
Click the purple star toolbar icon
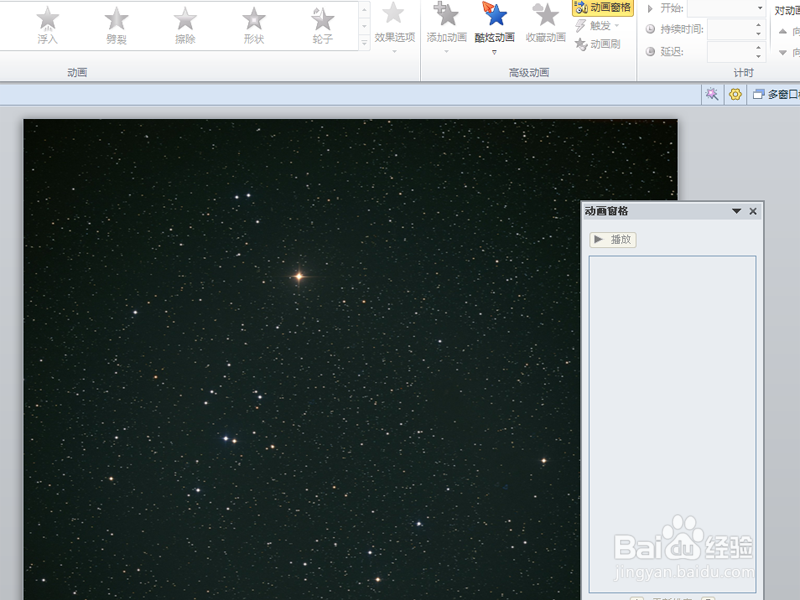point(711,94)
